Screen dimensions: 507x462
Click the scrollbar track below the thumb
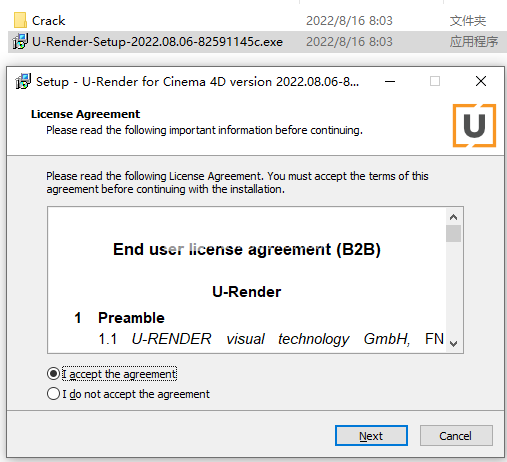point(453,289)
